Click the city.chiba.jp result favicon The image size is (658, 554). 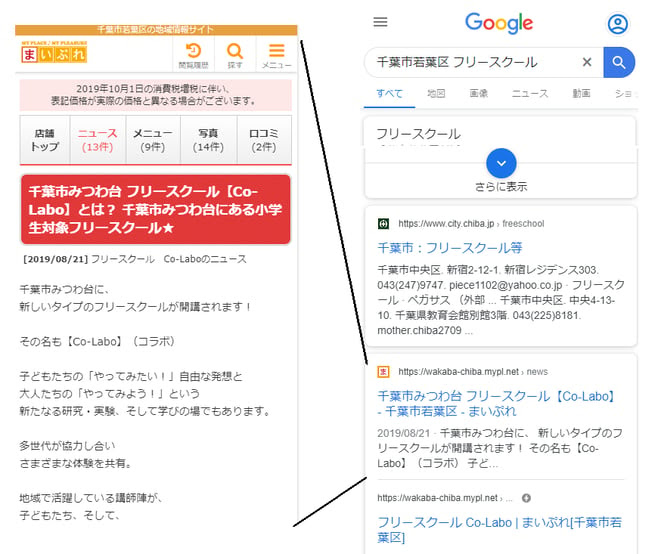[x=383, y=224]
